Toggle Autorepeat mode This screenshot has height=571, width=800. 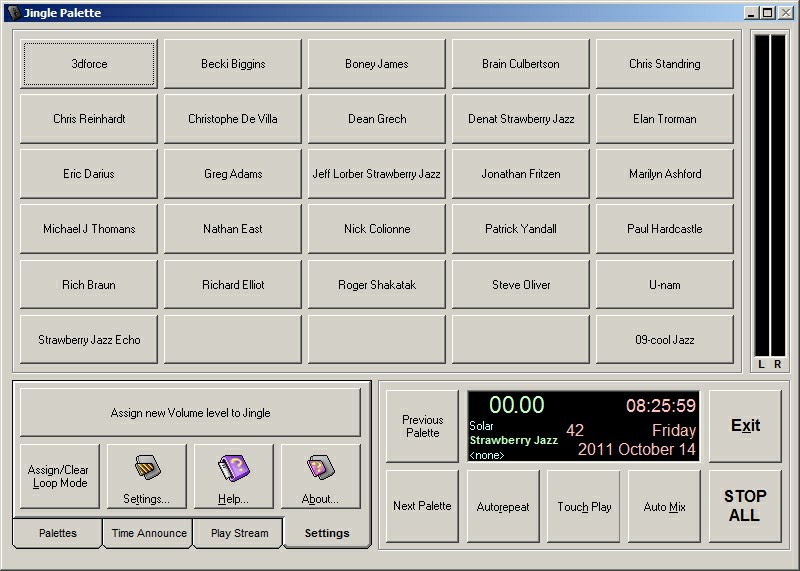[503, 506]
